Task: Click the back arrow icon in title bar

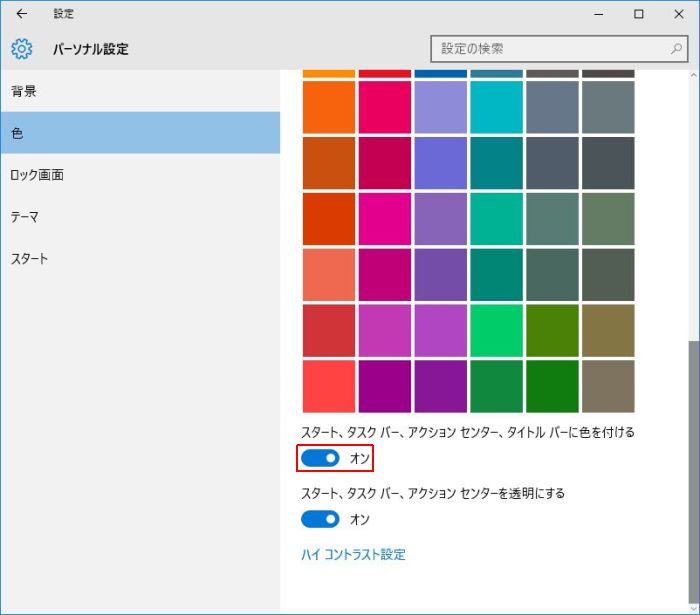Action: coord(22,14)
